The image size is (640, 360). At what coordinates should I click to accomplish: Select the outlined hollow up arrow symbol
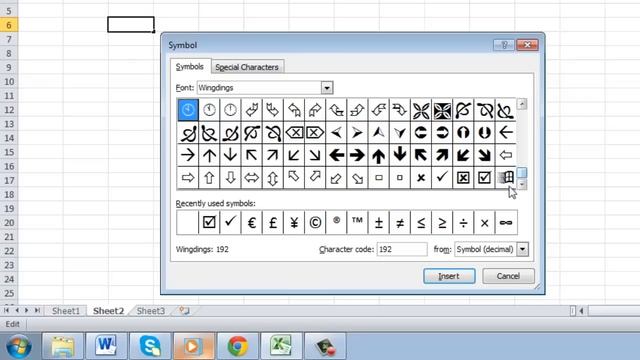pyautogui.click(x=209, y=178)
